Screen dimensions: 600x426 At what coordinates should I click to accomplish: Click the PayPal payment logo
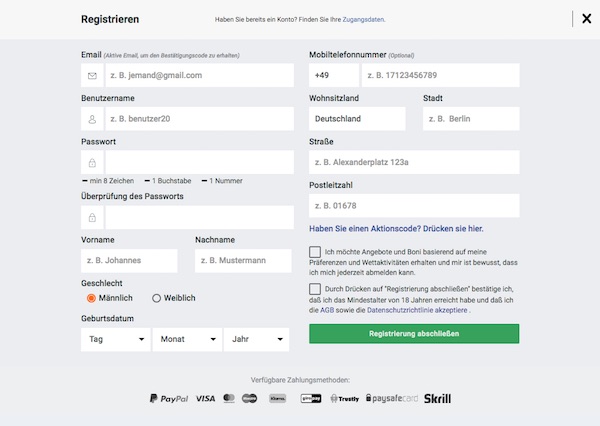[x=169, y=398]
